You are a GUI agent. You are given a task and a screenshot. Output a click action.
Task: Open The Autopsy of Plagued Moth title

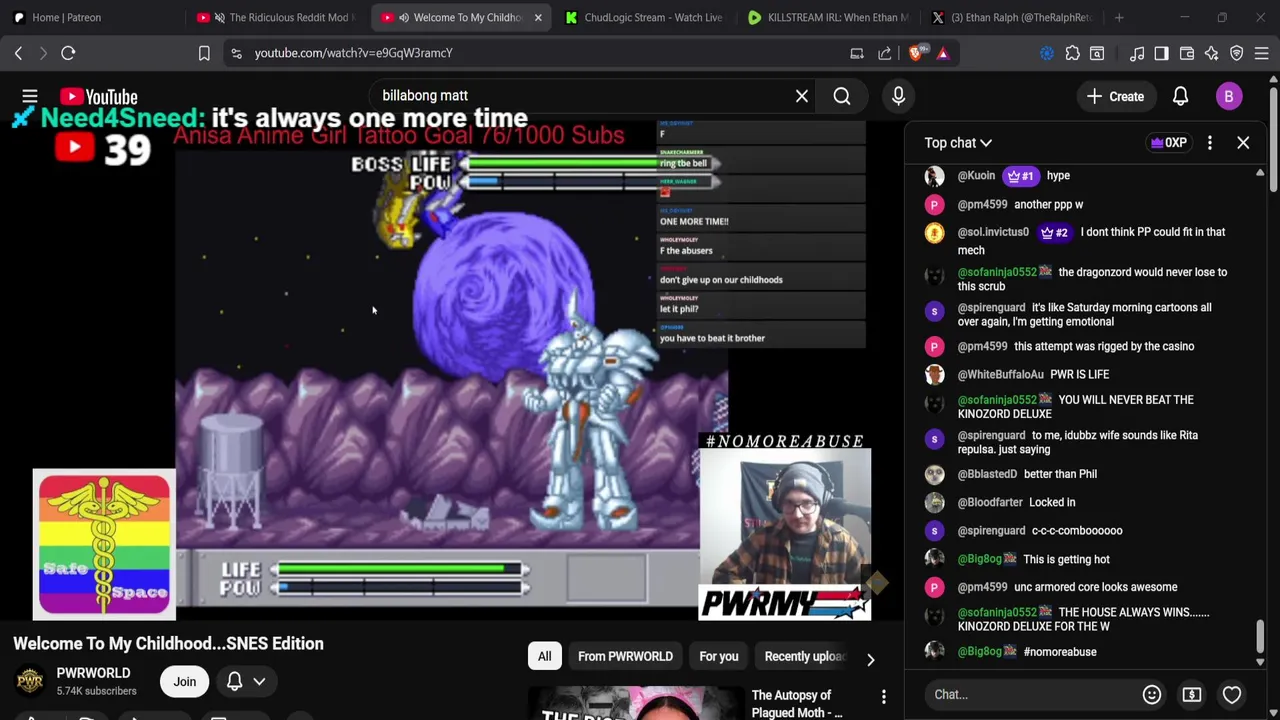point(797,704)
